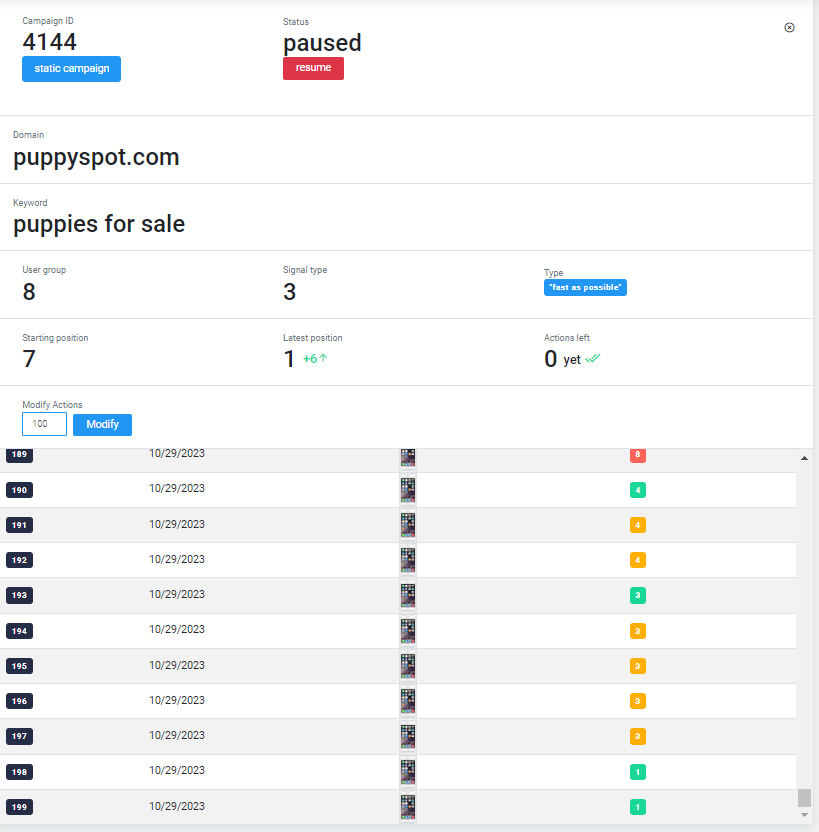Click the 'static campaign' button
Image resolution: width=819 pixels, height=832 pixels.
click(x=72, y=69)
